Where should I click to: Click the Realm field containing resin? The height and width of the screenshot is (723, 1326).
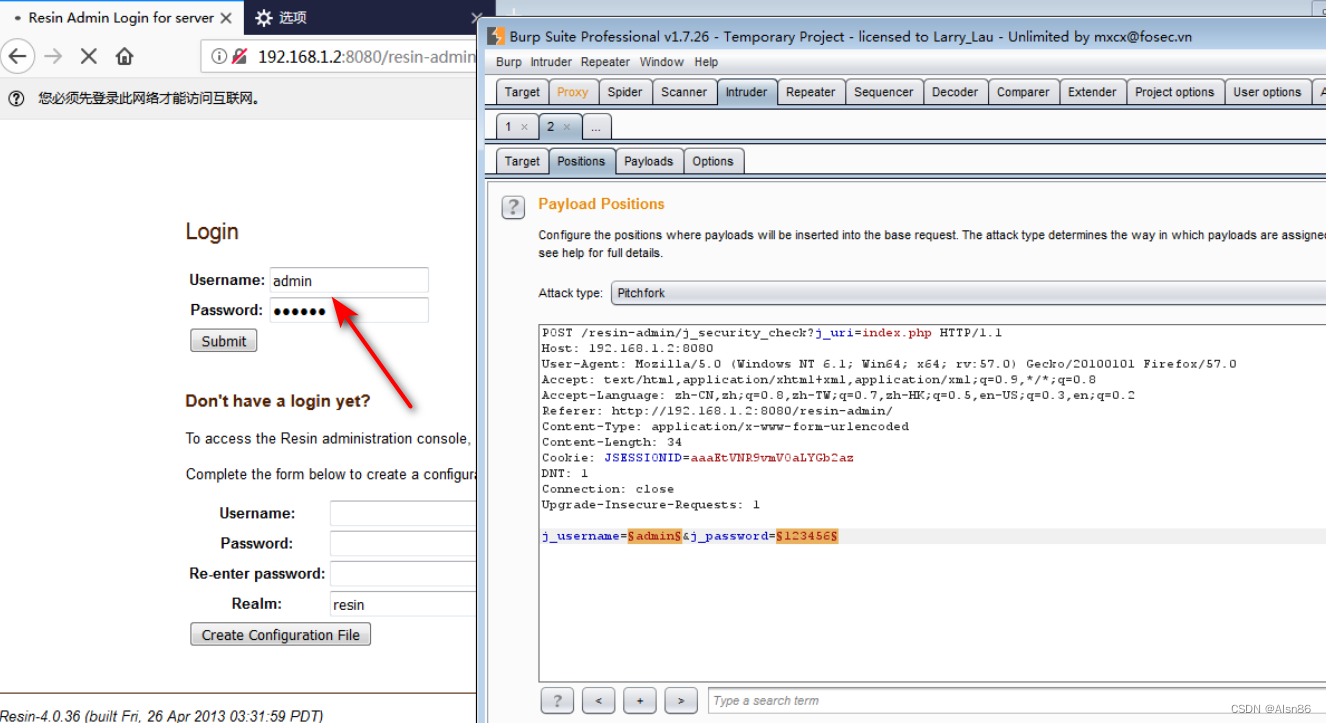point(404,604)
